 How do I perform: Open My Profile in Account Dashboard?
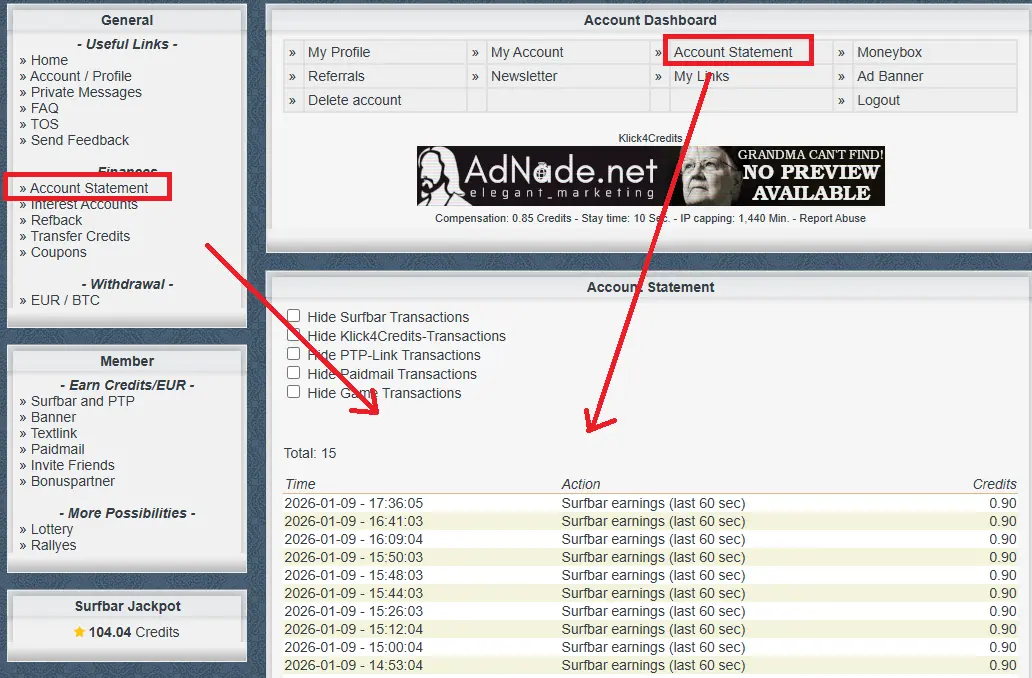pyautogui.click(x=339, y=52)
